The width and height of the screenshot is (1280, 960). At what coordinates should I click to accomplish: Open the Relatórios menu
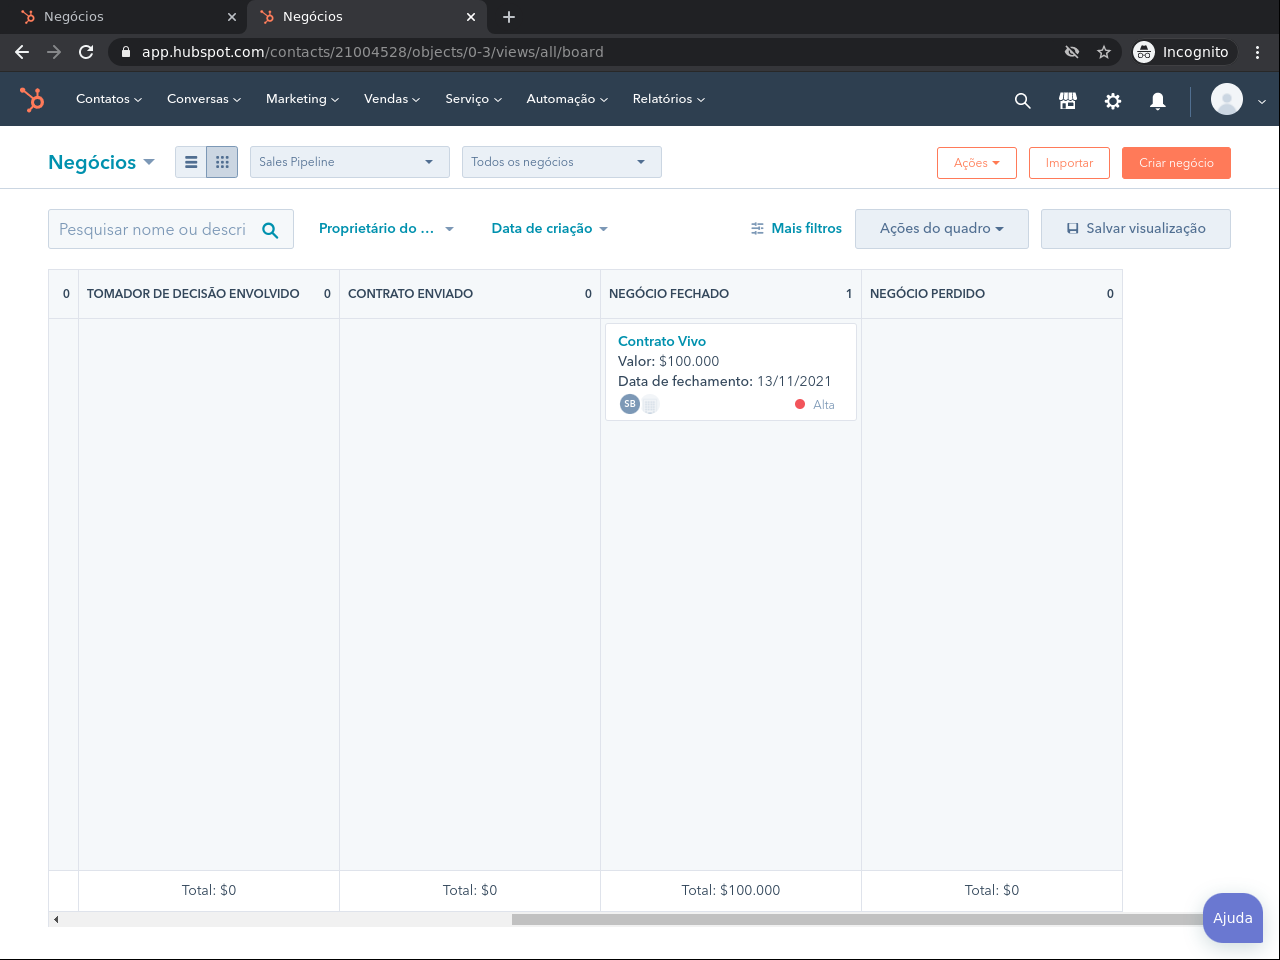pyautogui.click(x=669, y=99)
